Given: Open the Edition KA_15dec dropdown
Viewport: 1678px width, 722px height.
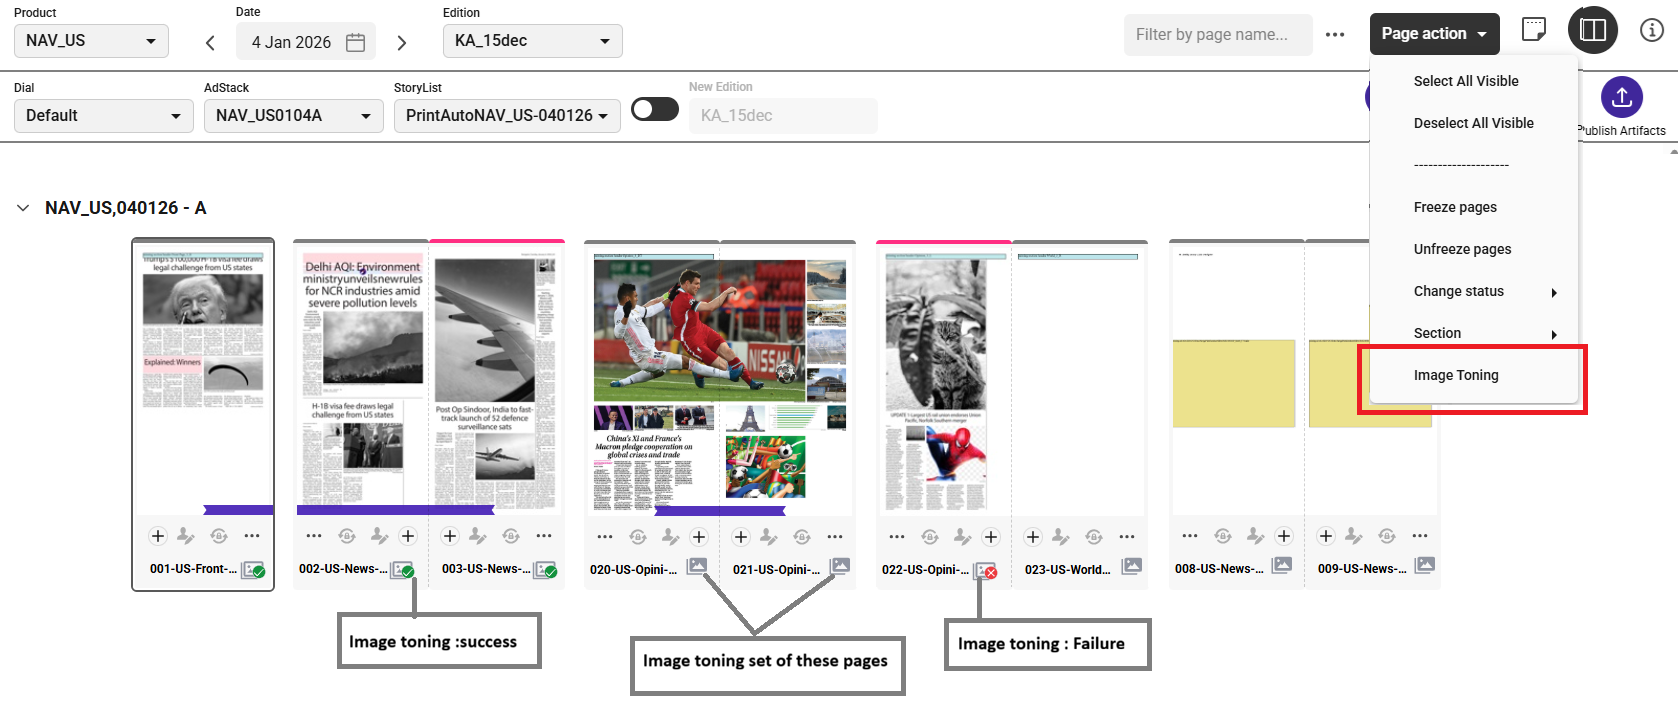Looking at the screenshot, I should coord(532,41).
